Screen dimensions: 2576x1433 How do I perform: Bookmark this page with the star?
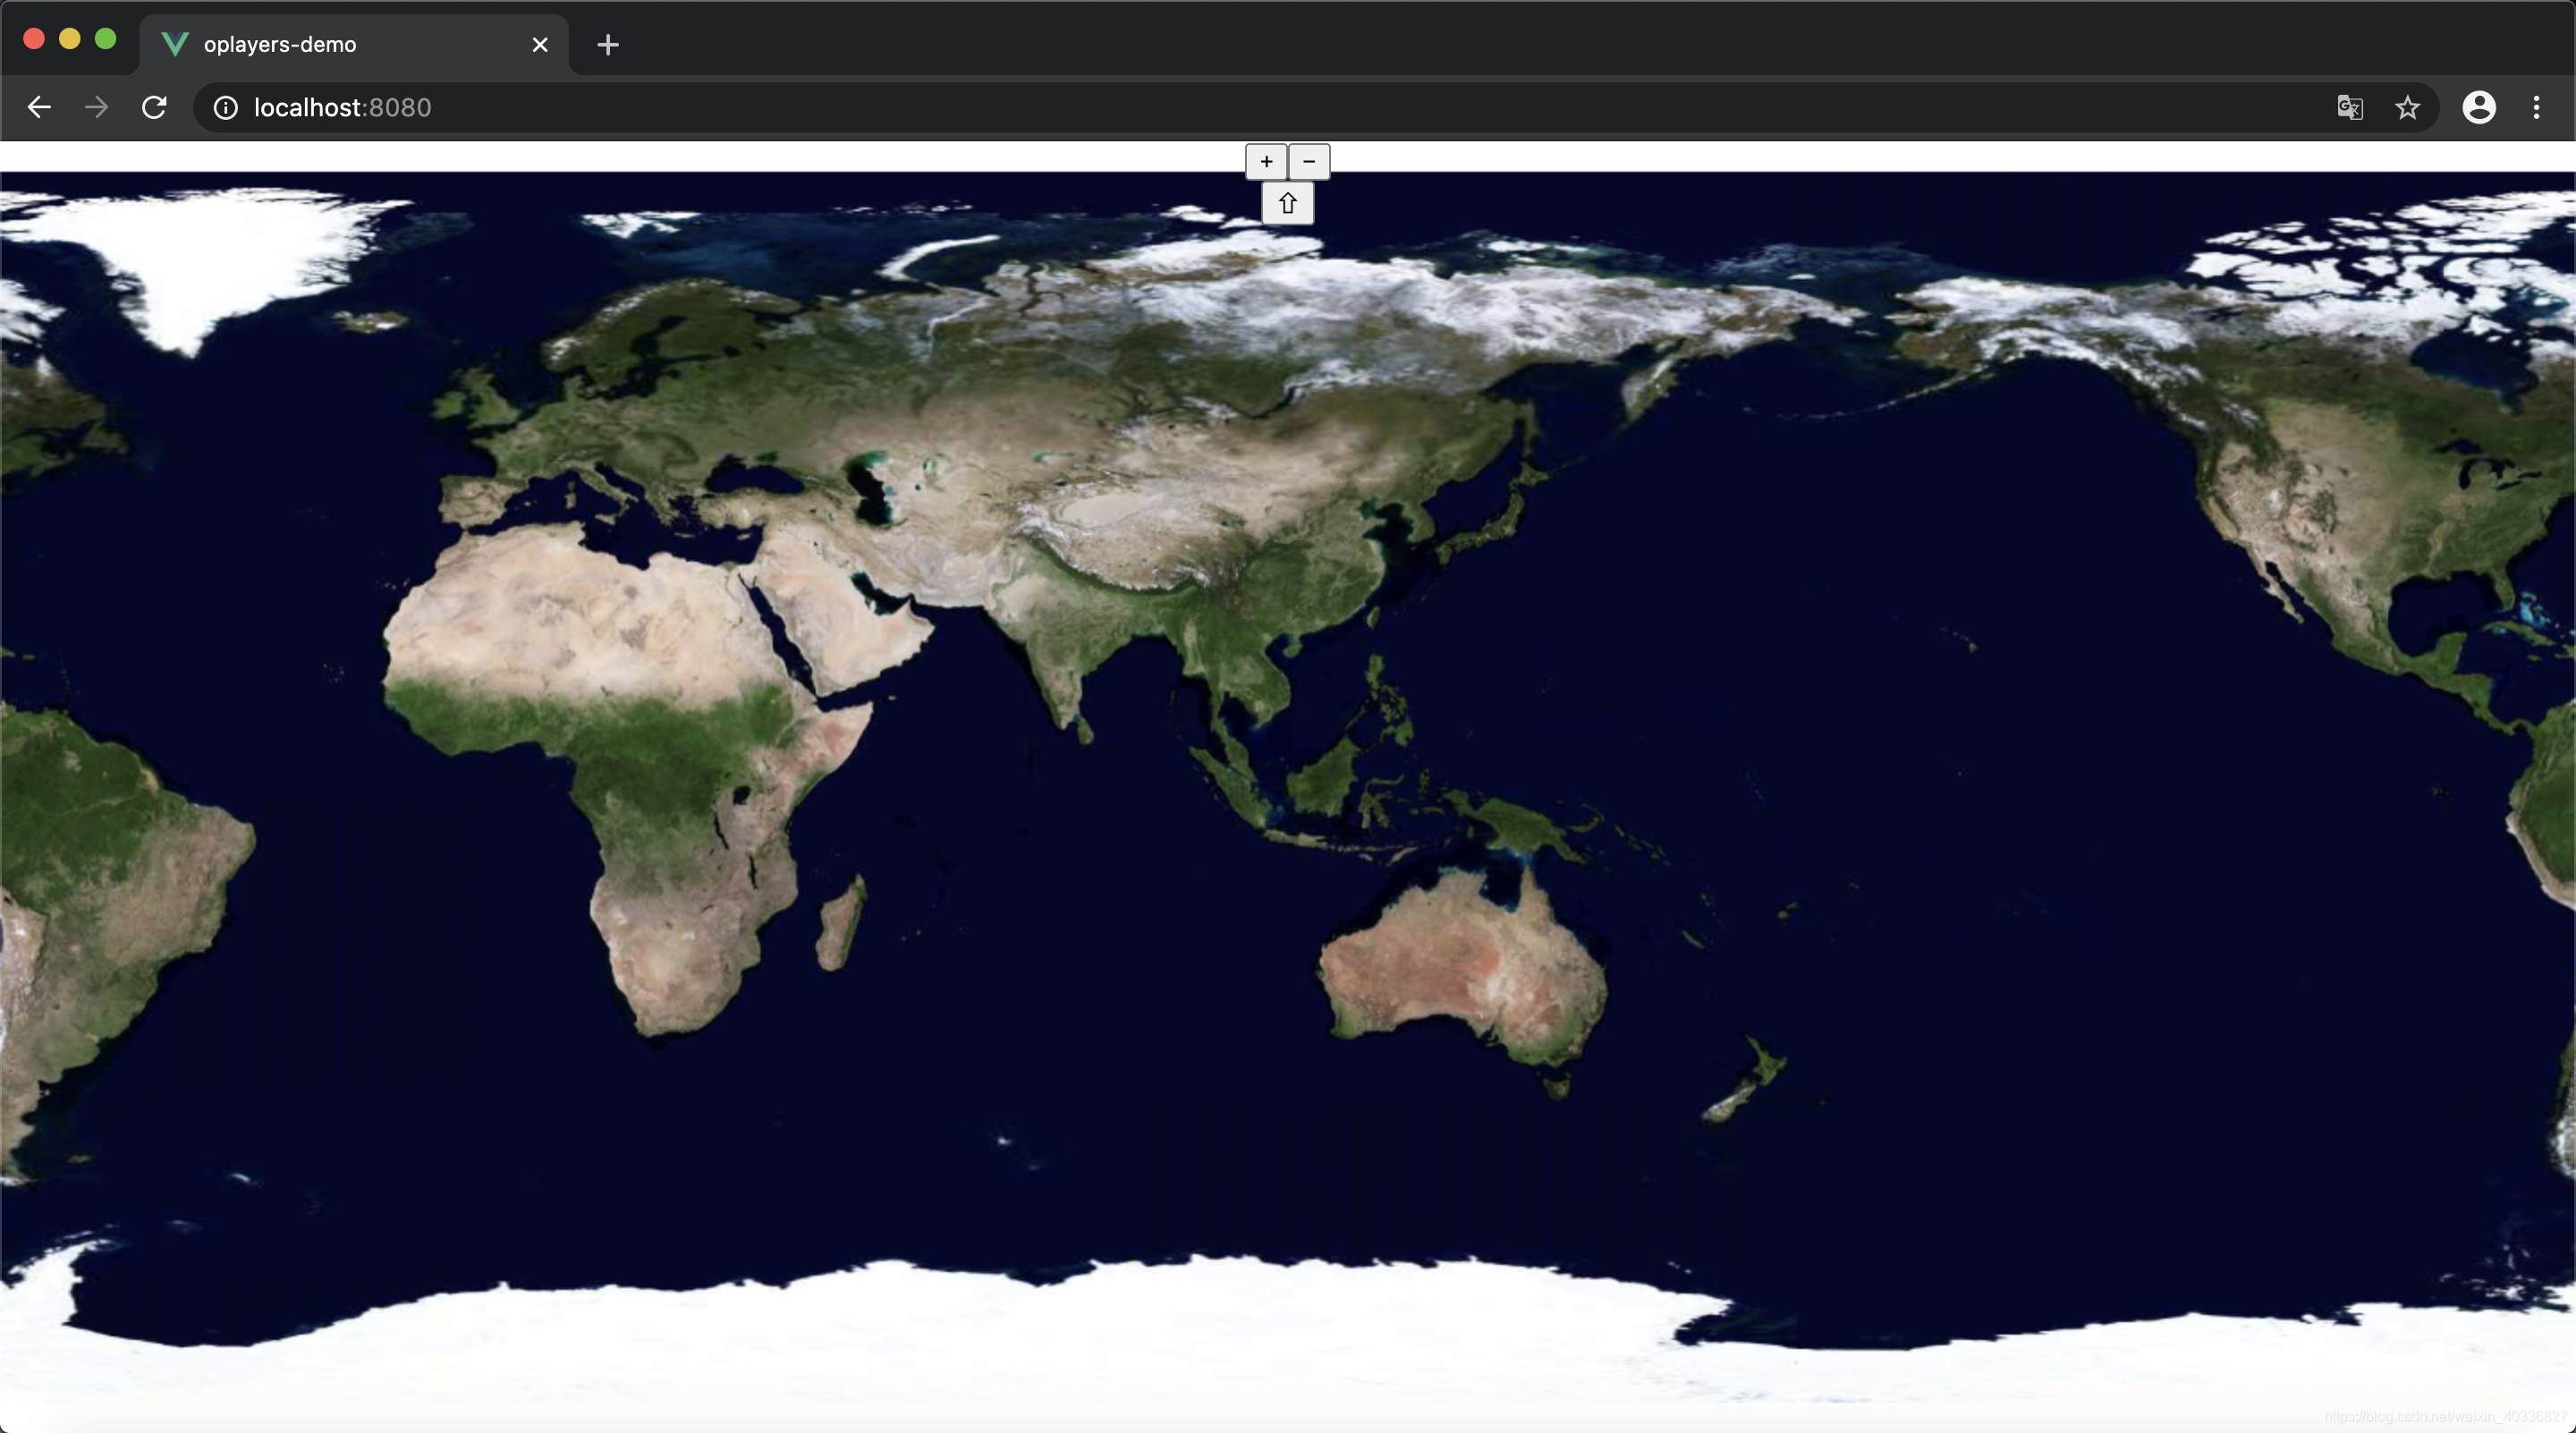click(x=2407, y=107)
